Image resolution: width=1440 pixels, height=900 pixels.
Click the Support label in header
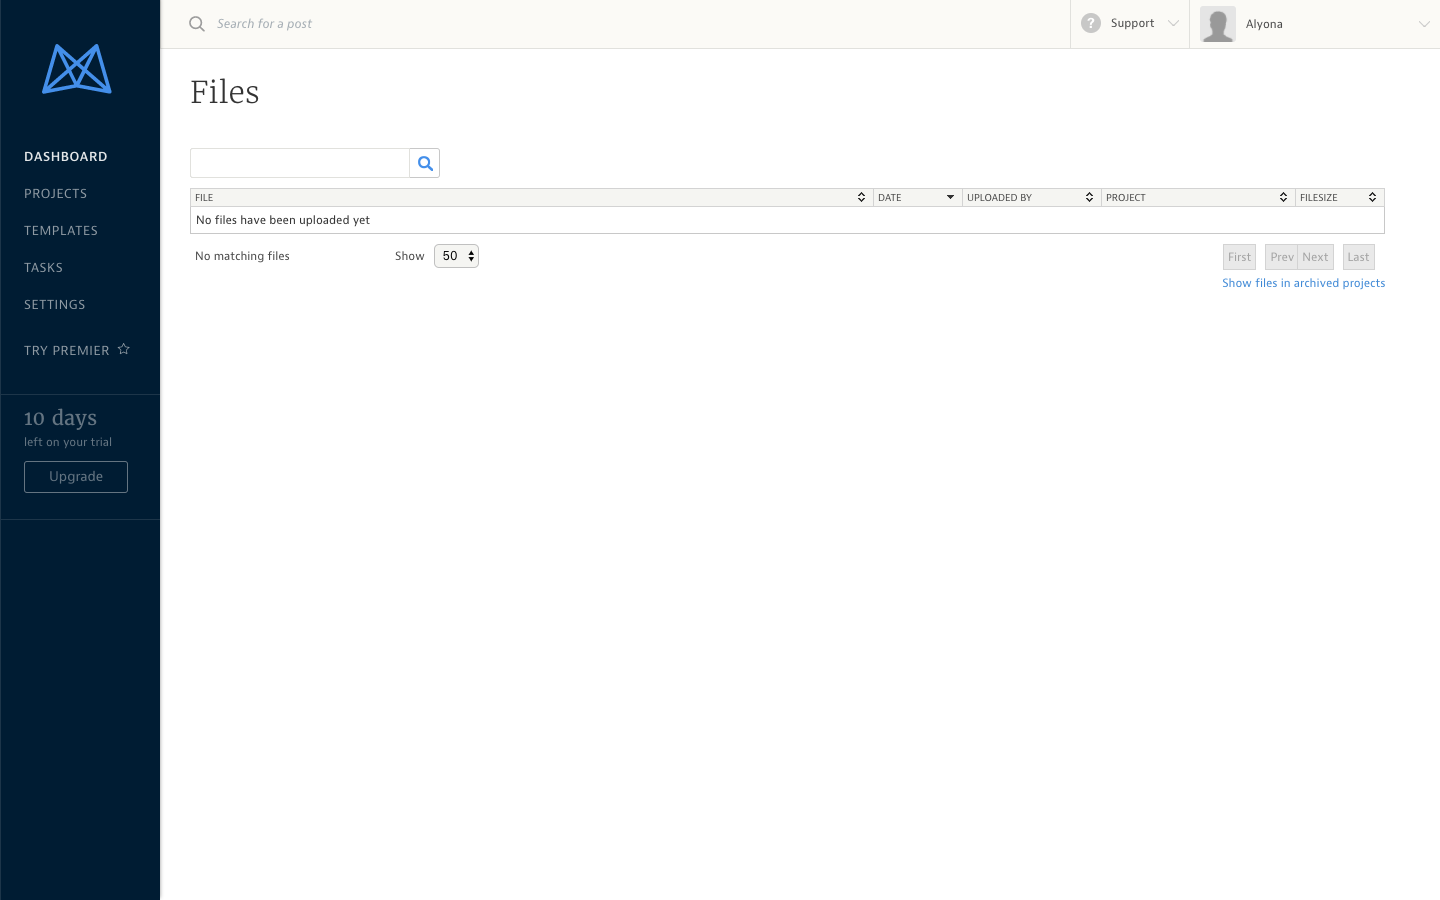point(1133,23)
